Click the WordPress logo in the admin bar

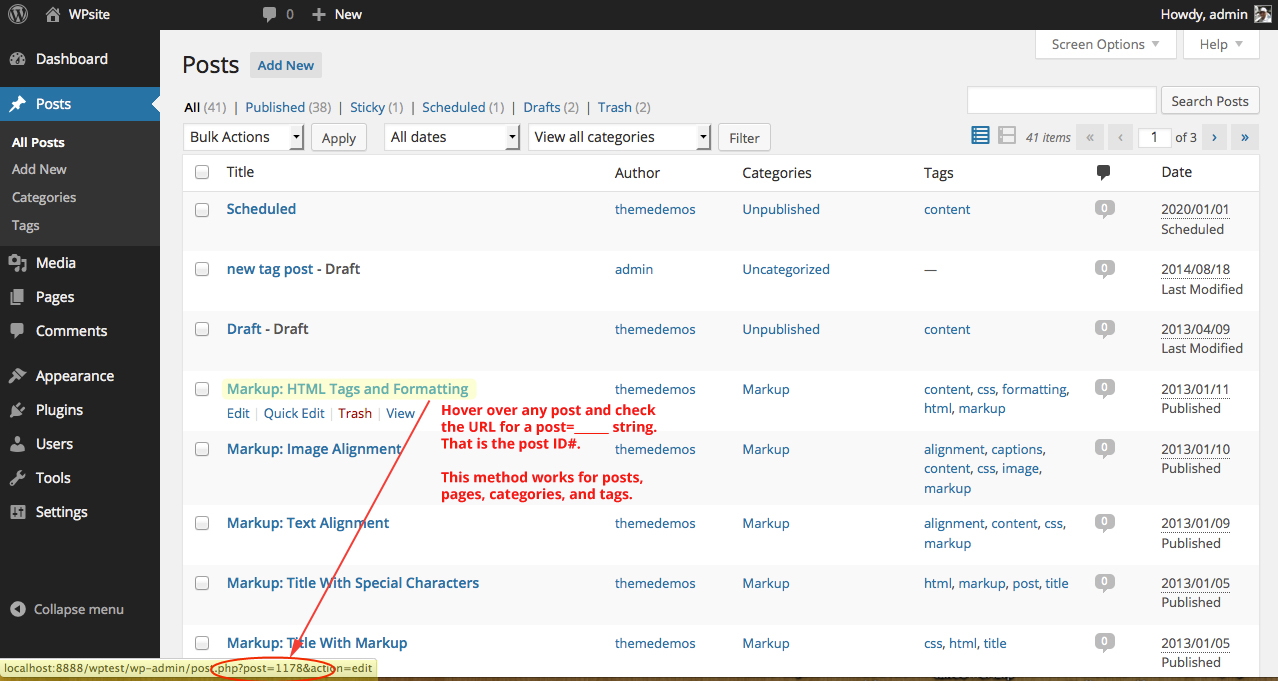(x=18, y=14)
